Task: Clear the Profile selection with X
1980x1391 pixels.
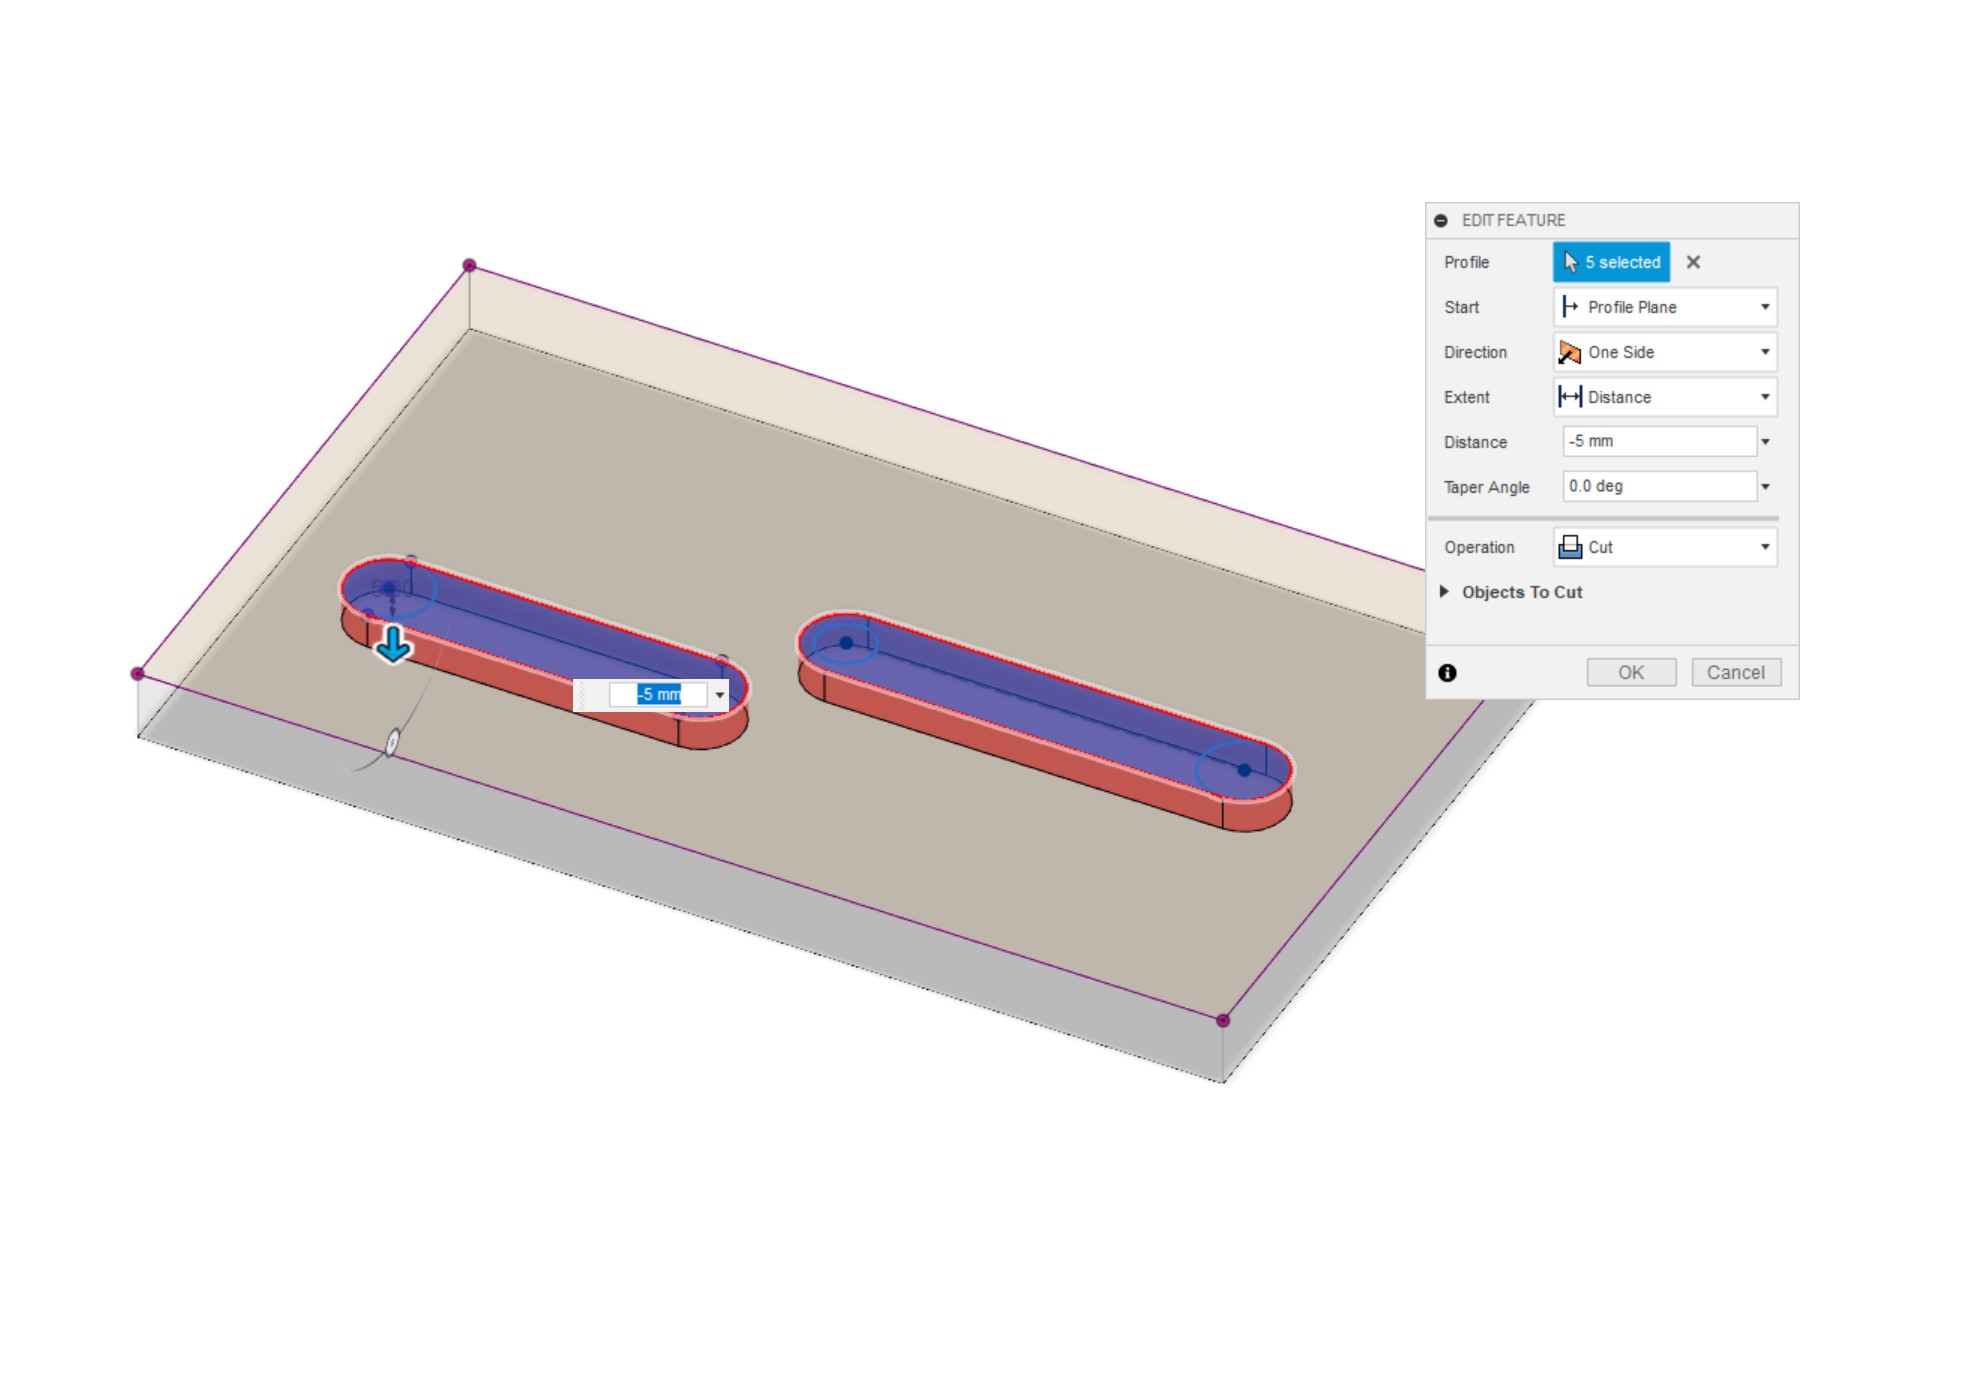Action: tap(1693, 262)
